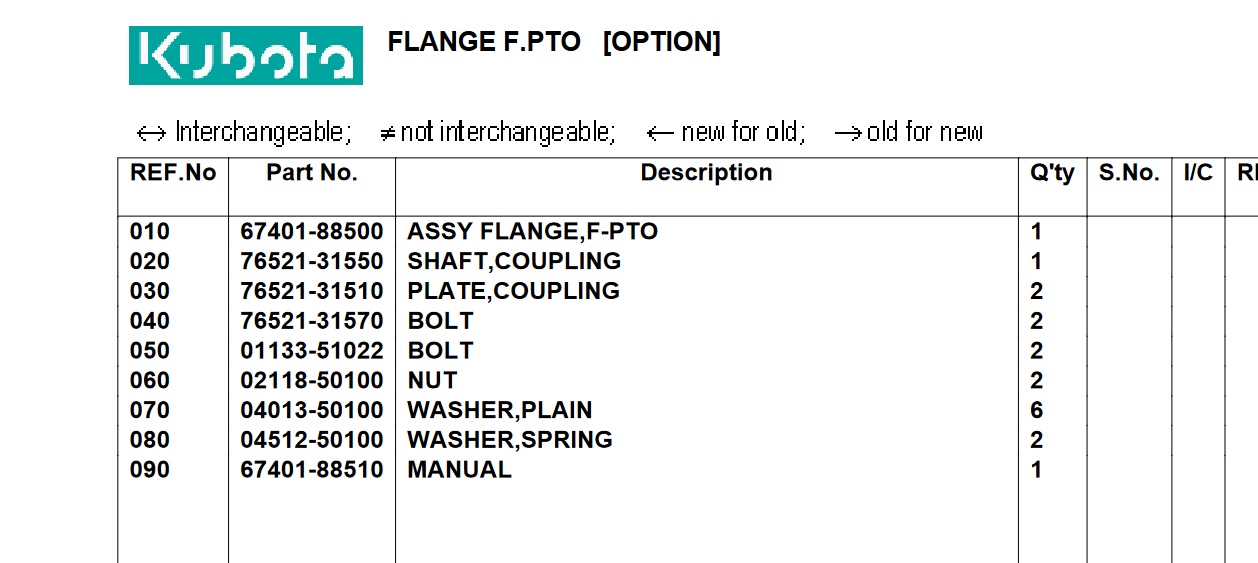This screenshot has height=563, width=1258.
Task: Select part number 67401-88500
Action: tap(311, 232)
